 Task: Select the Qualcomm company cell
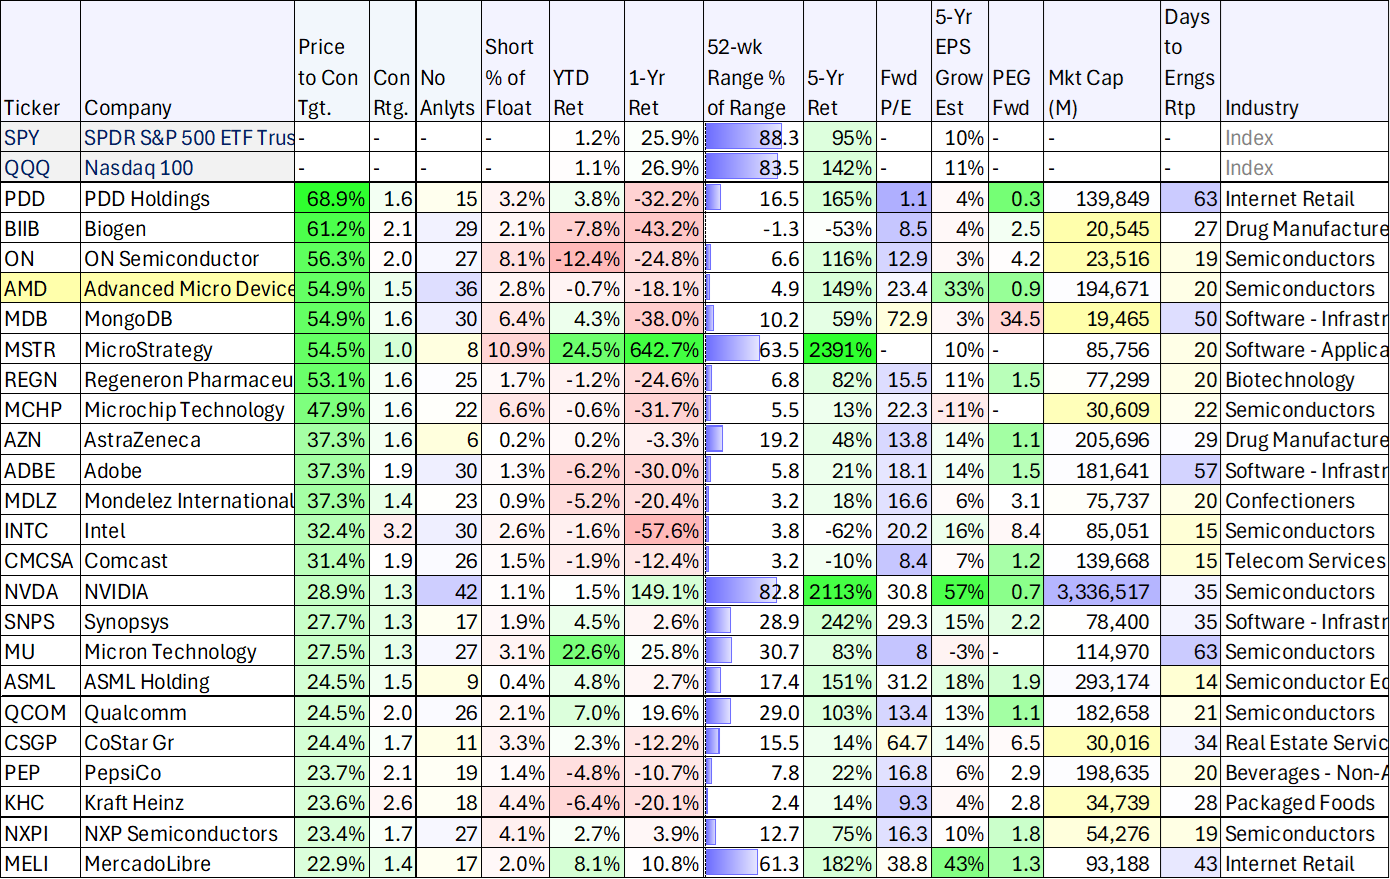pyautogui.click(x=188, y=713)
